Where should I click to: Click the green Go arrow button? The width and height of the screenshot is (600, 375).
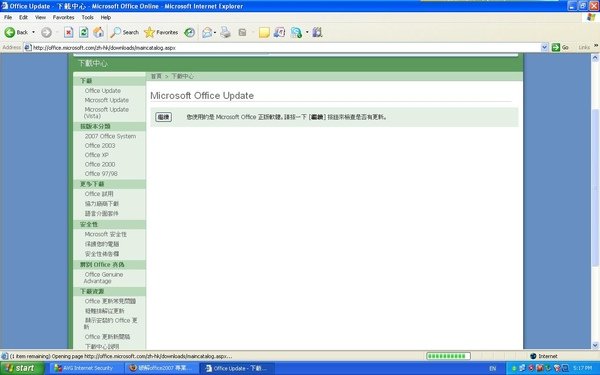556,47
